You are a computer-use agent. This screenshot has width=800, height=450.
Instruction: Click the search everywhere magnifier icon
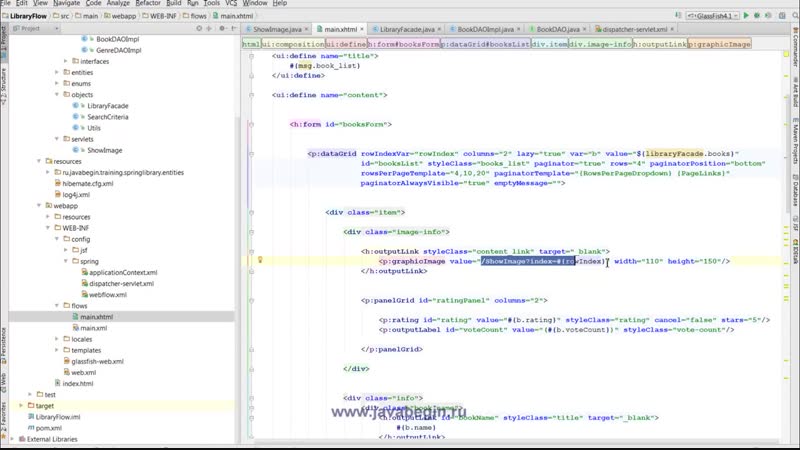[x=795, y=16]
